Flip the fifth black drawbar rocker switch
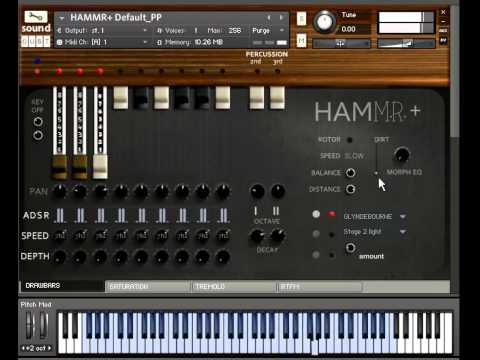The height and width of the screenshot is (360, 480). pyautogui.click(x=141, y=98)
